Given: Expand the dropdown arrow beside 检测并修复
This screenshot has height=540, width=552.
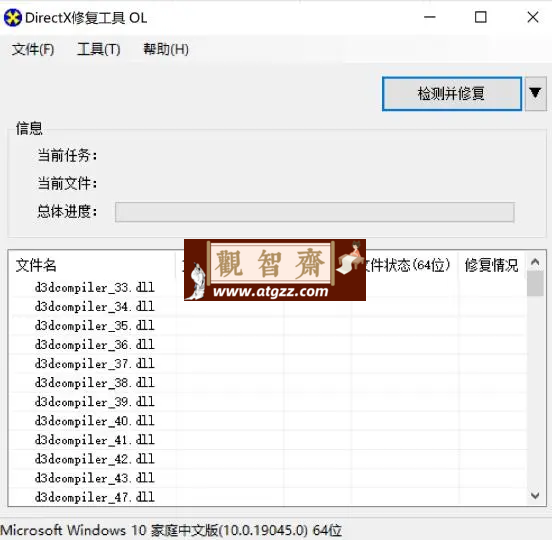Looking at the screenshot, I should [535, 94].
